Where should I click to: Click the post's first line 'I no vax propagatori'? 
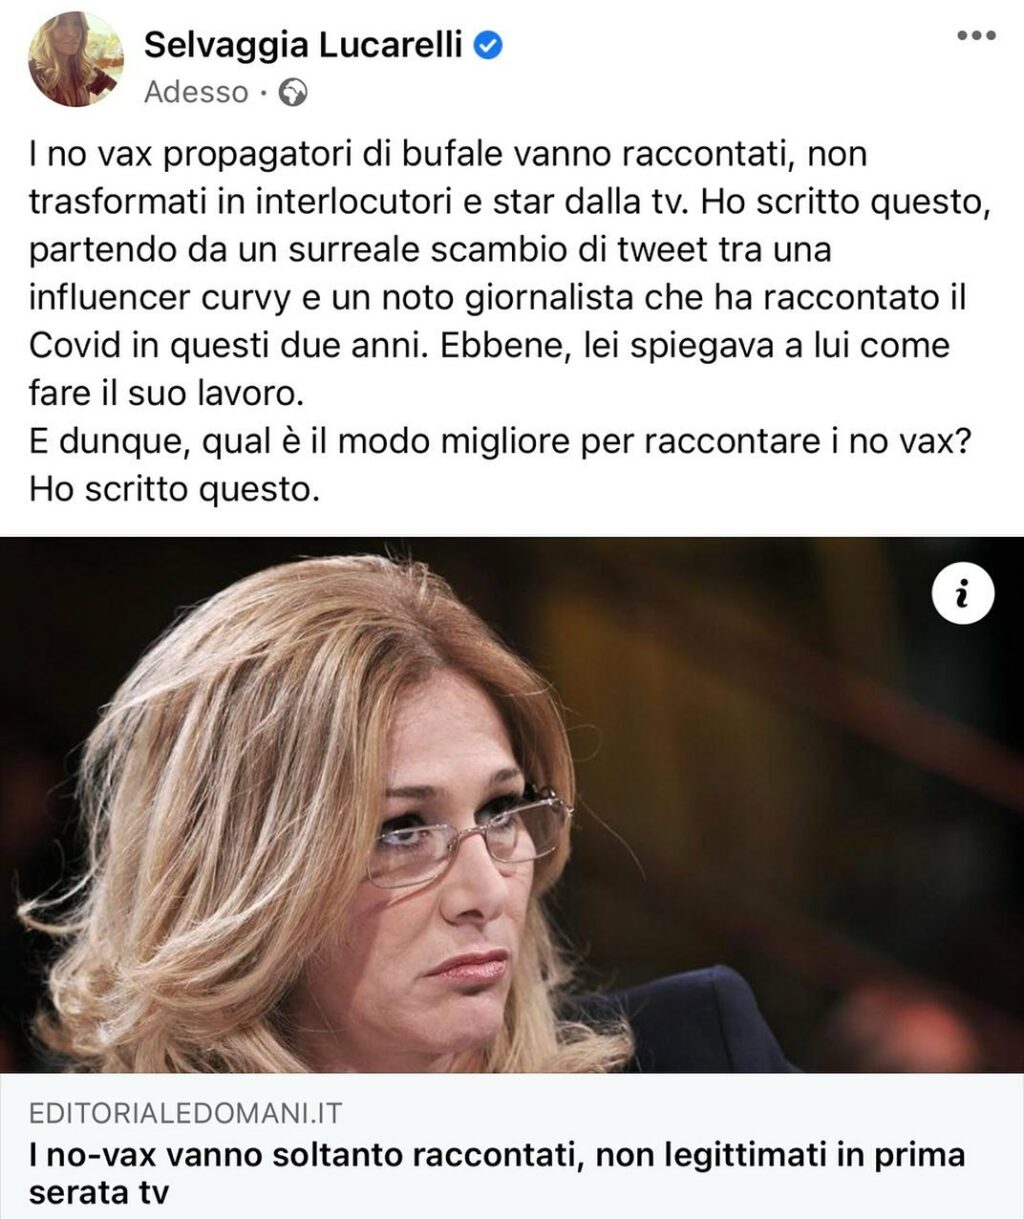(x=448, y=155)
